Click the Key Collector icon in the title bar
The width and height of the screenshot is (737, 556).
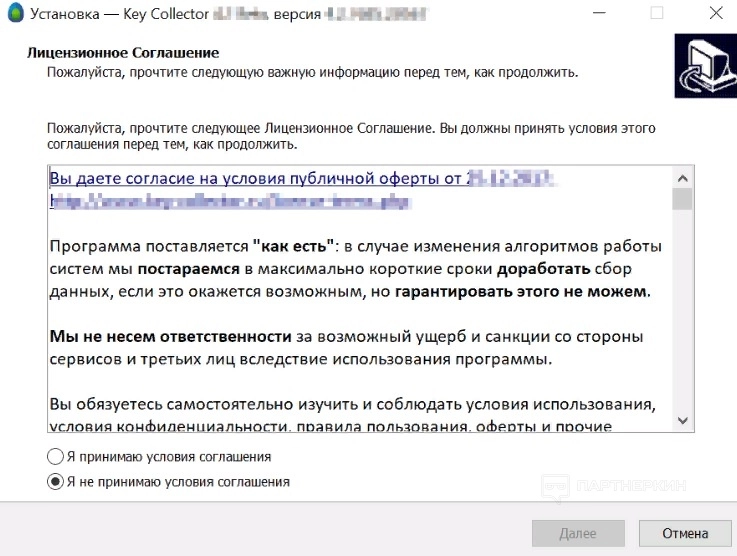pos(16,13)
